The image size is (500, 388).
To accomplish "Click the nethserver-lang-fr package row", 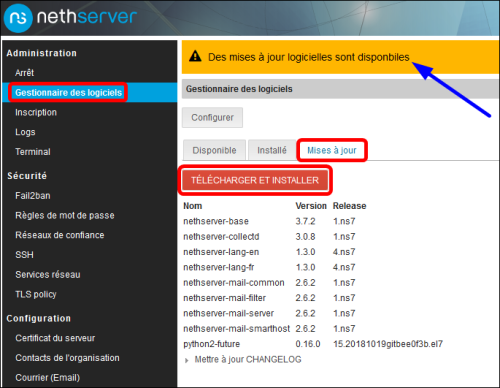I will (x=269, y=267).
